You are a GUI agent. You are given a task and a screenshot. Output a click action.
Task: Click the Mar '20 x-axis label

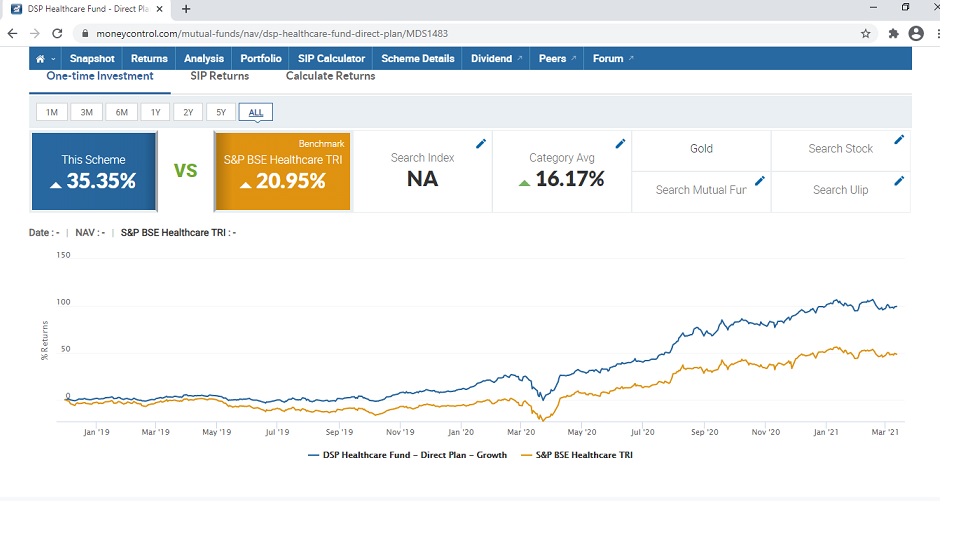521,432
